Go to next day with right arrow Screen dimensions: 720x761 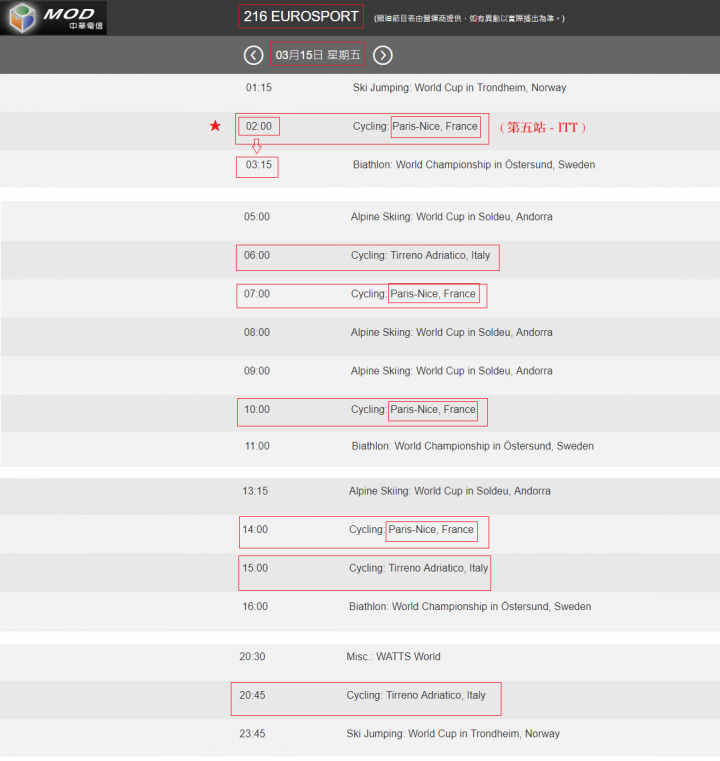point(383,55)
